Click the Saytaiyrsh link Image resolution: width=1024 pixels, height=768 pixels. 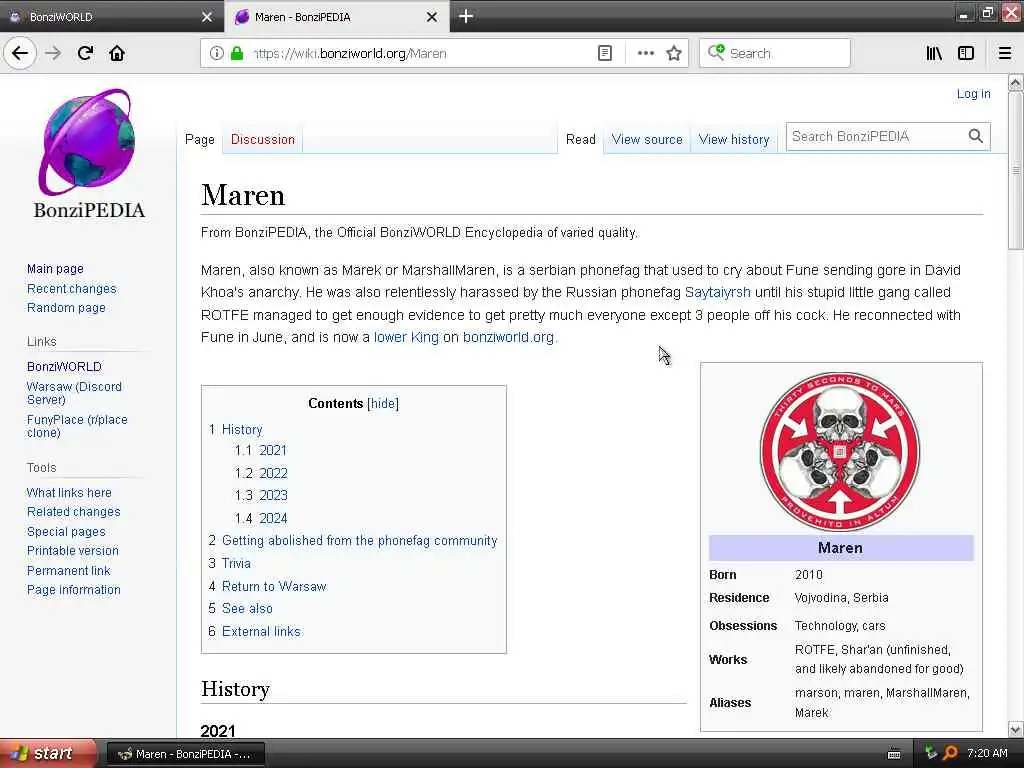coord(717,292)
